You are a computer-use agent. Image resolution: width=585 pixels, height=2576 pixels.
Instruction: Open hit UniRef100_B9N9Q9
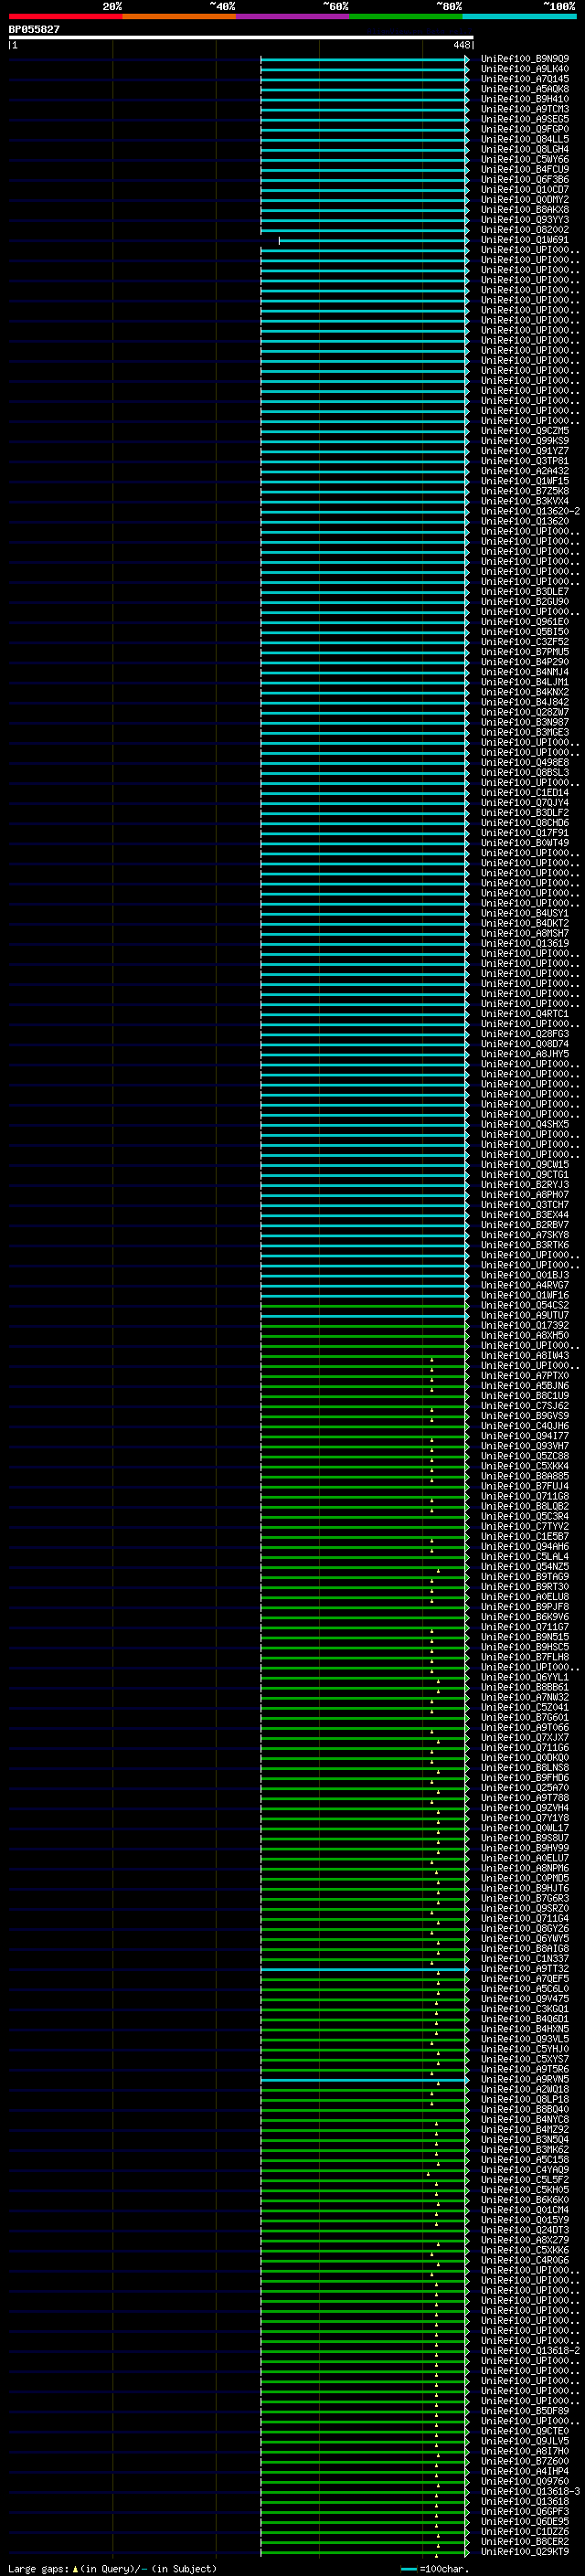point(524,59)
